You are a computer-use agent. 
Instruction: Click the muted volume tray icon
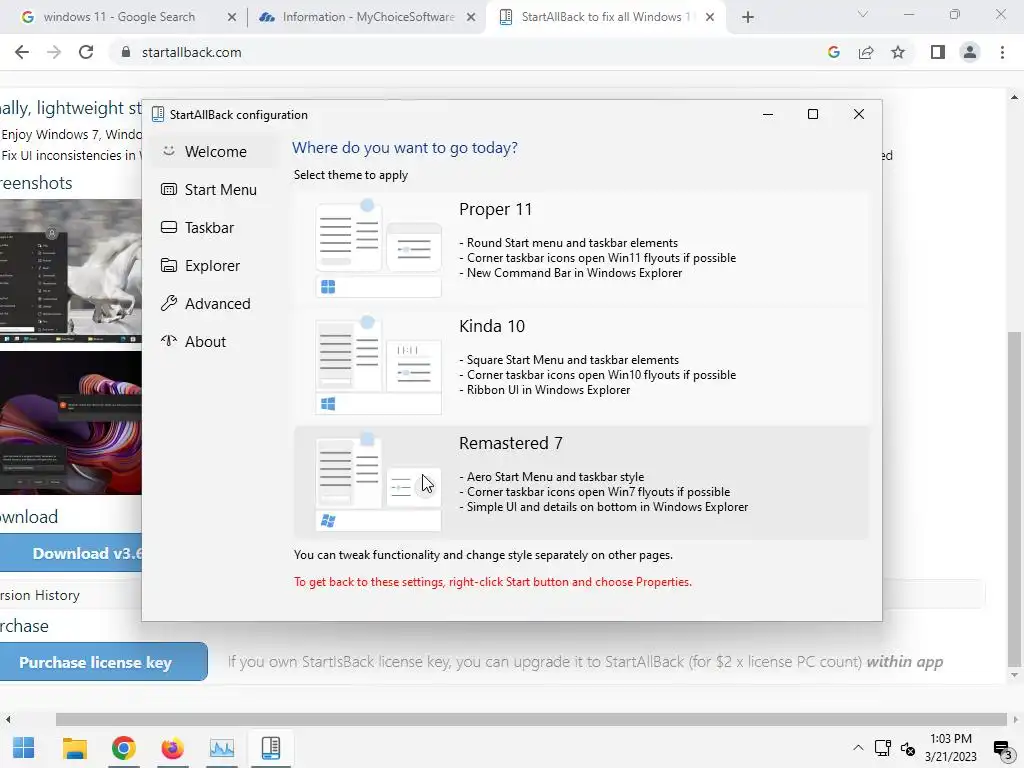coord(908,748)
